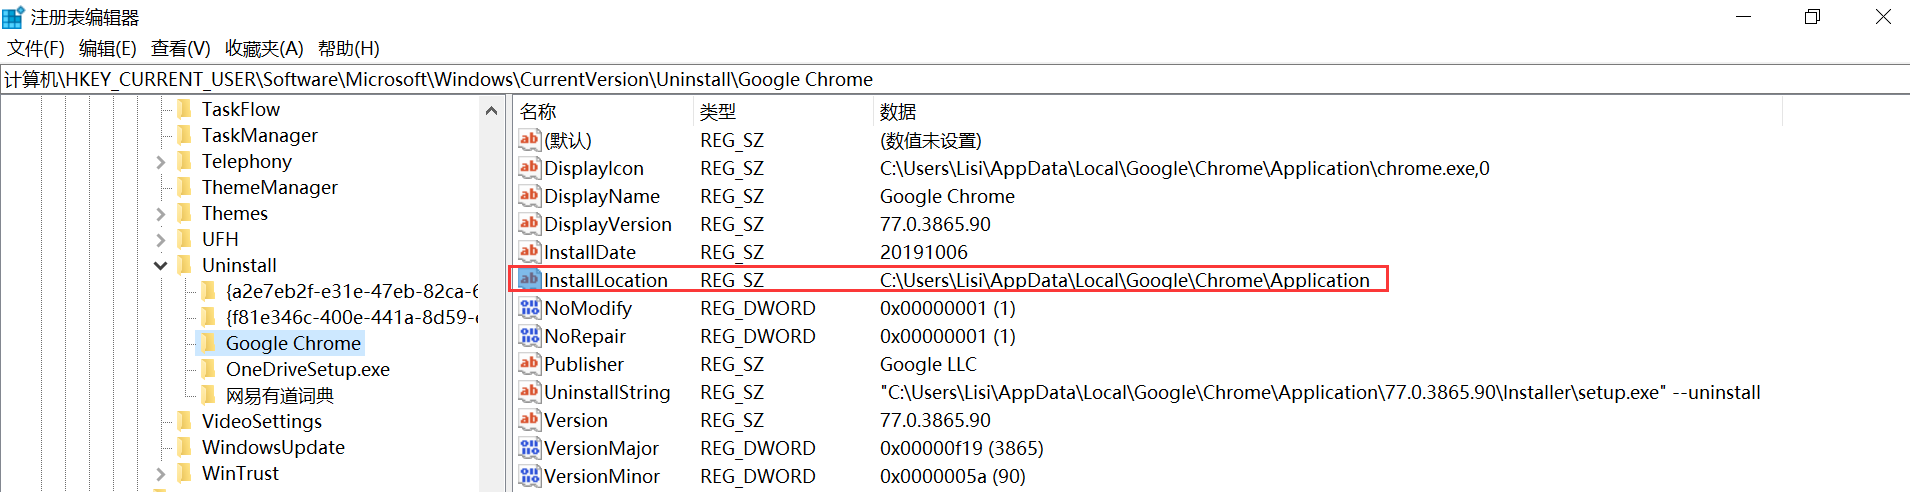The height and width of the screenshot is (492, 1910).
Task: Open the 编辑(E) menu
Action: 108,48
